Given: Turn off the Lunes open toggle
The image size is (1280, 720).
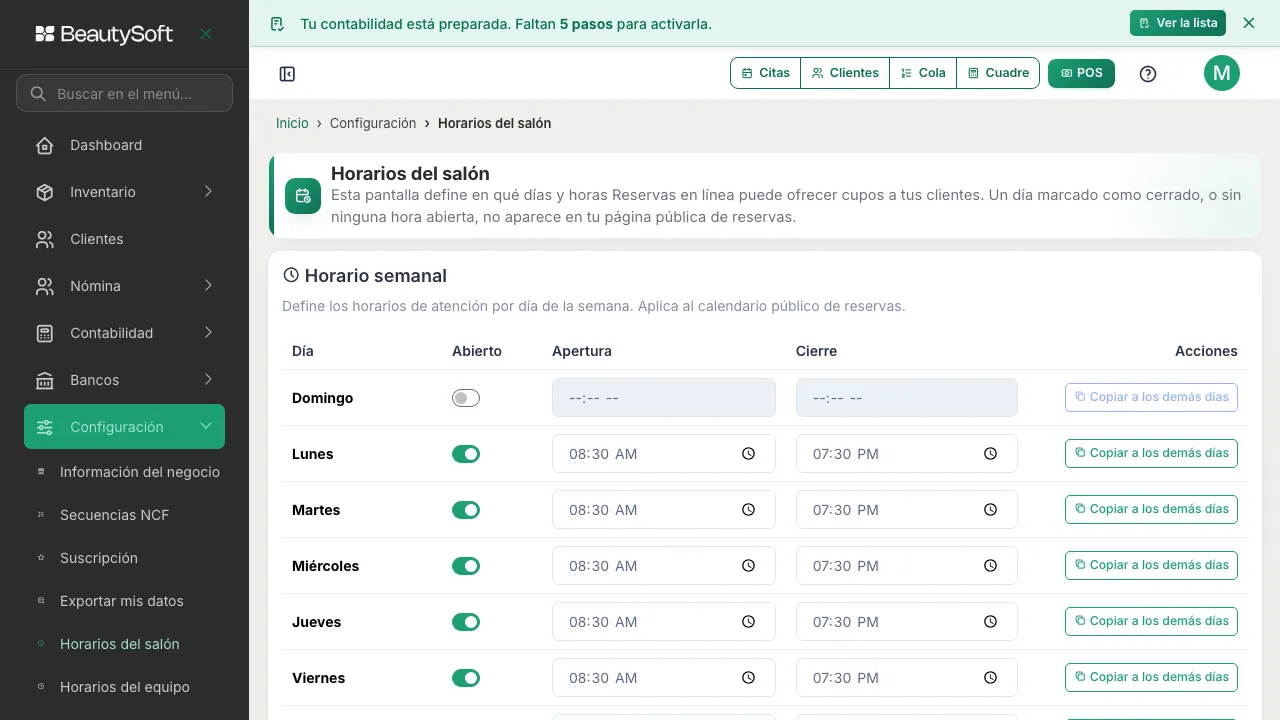Looking at the screenshot, I should pyautogui.click(x=466, y=454).
